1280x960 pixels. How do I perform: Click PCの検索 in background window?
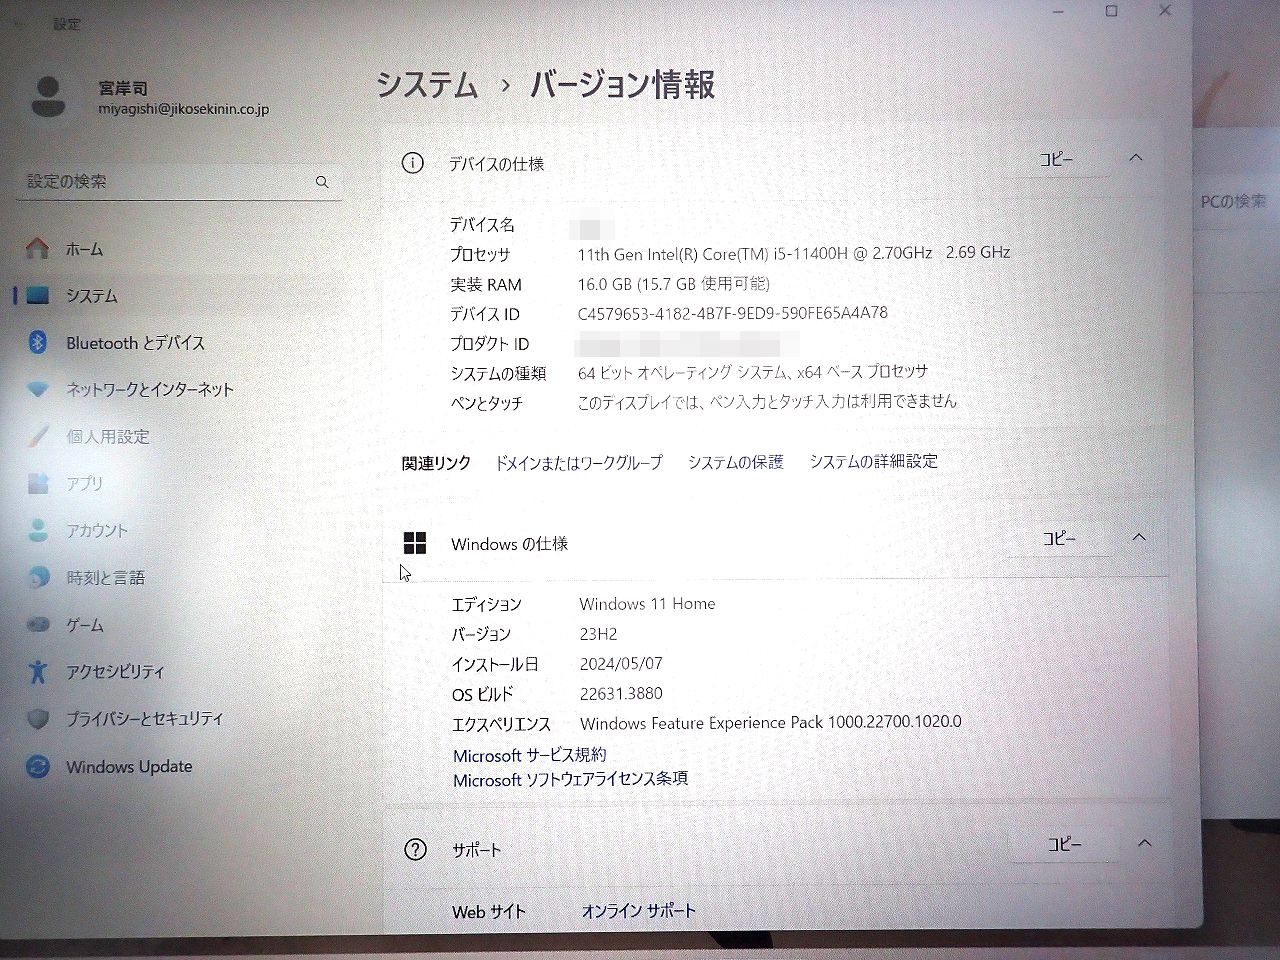[1233, 201]
